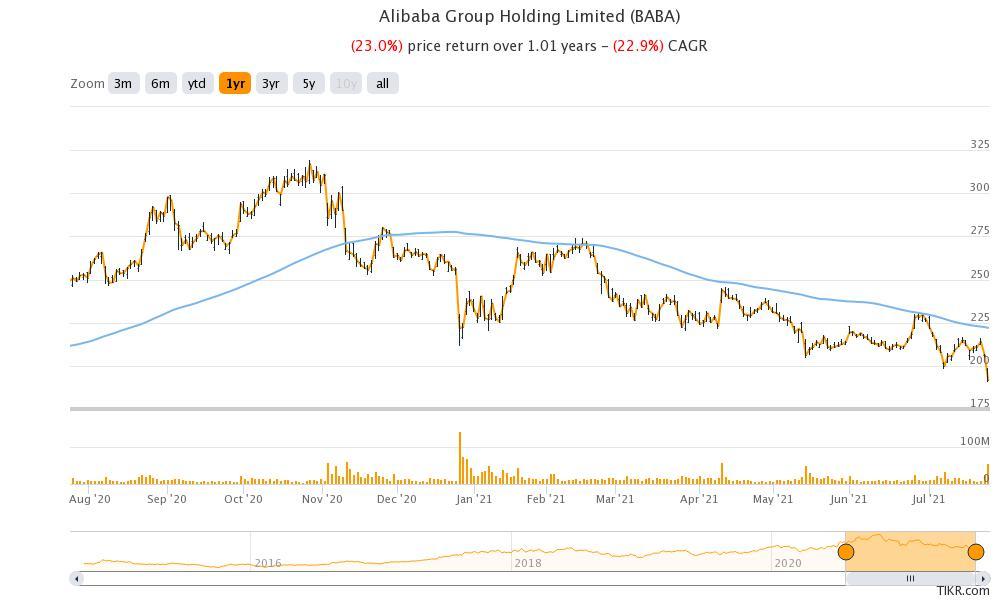Click the red price return text
The height and width of the screenshot is (600, 1000).
coord(379,46)
